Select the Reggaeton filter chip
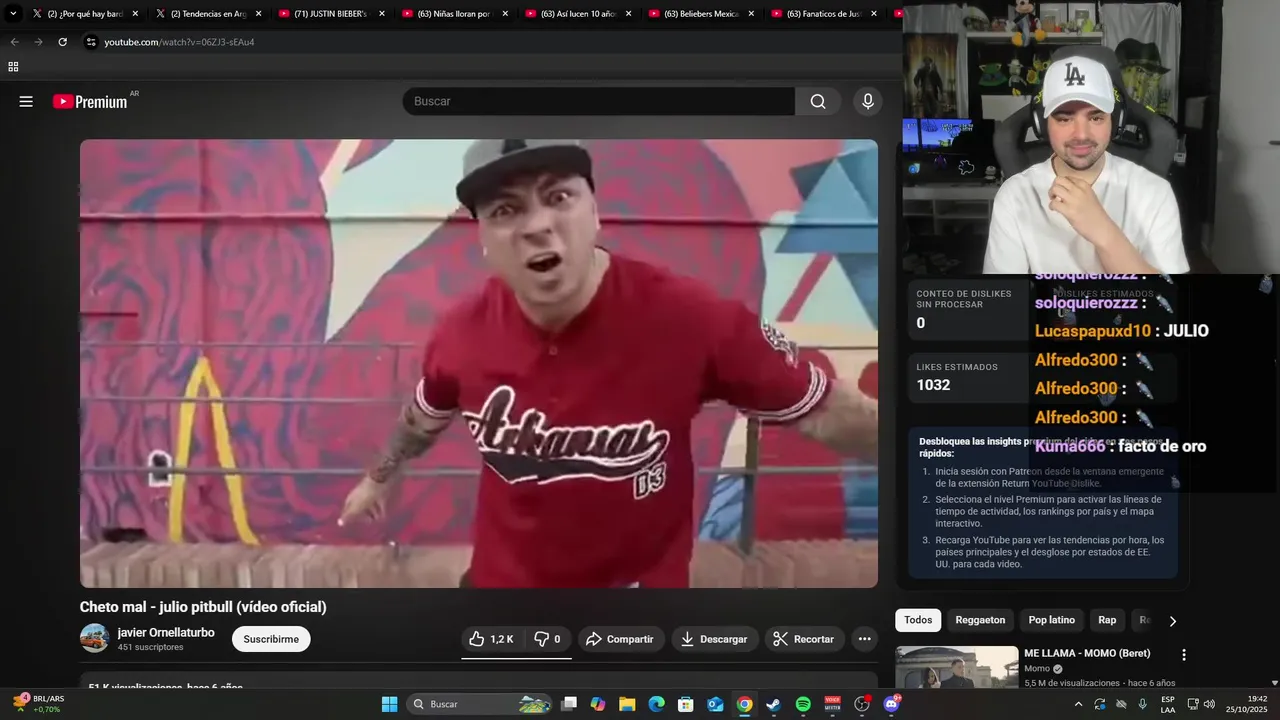 point(980,620)
